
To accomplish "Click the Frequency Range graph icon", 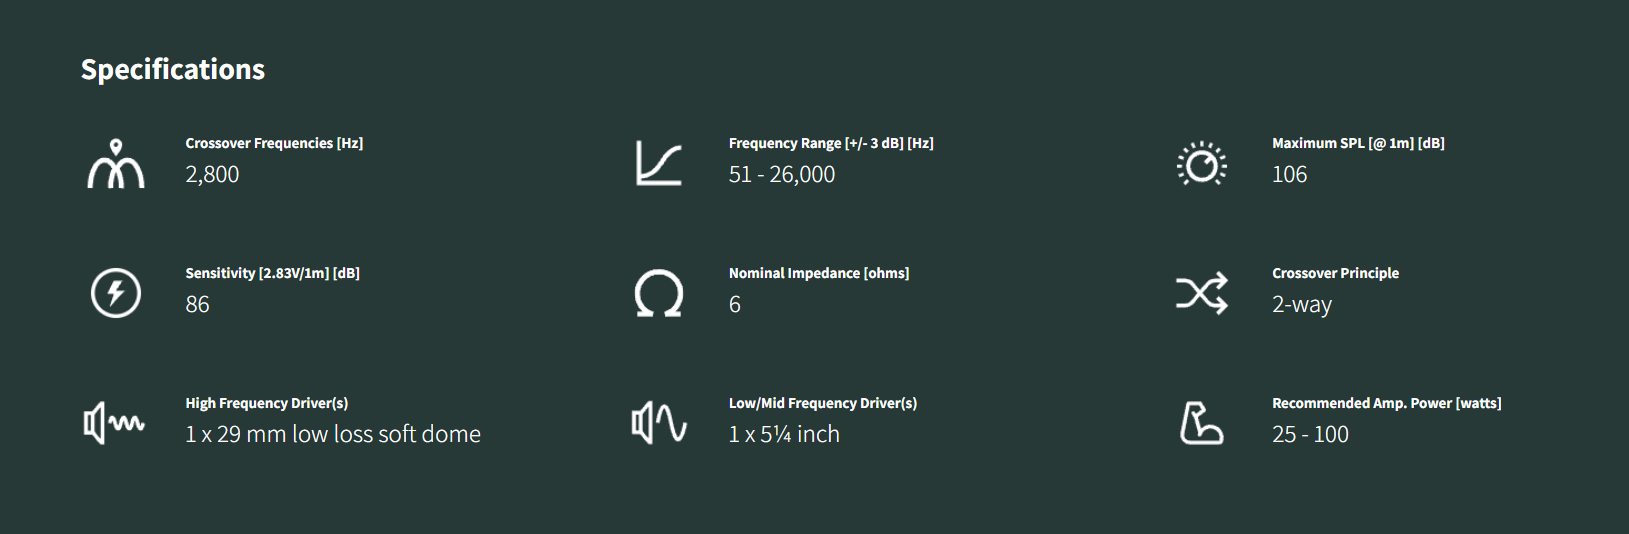I will click(x=659, y=164).
